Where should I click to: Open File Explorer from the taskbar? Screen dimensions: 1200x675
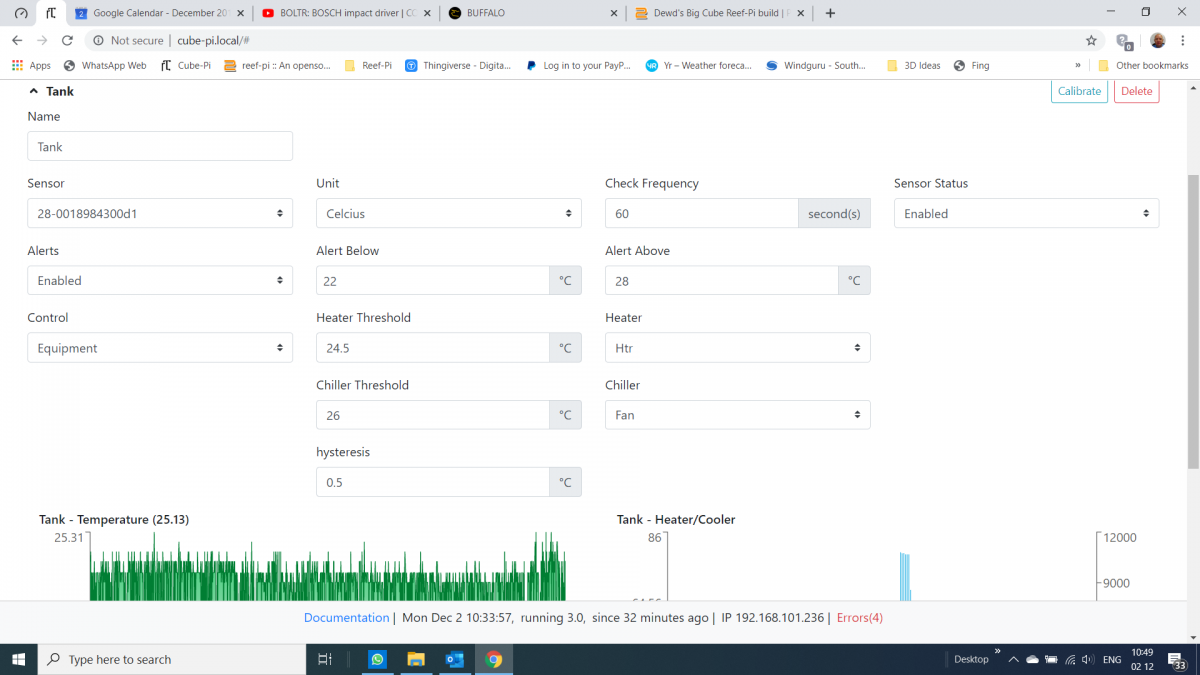[x=416, y=659]
